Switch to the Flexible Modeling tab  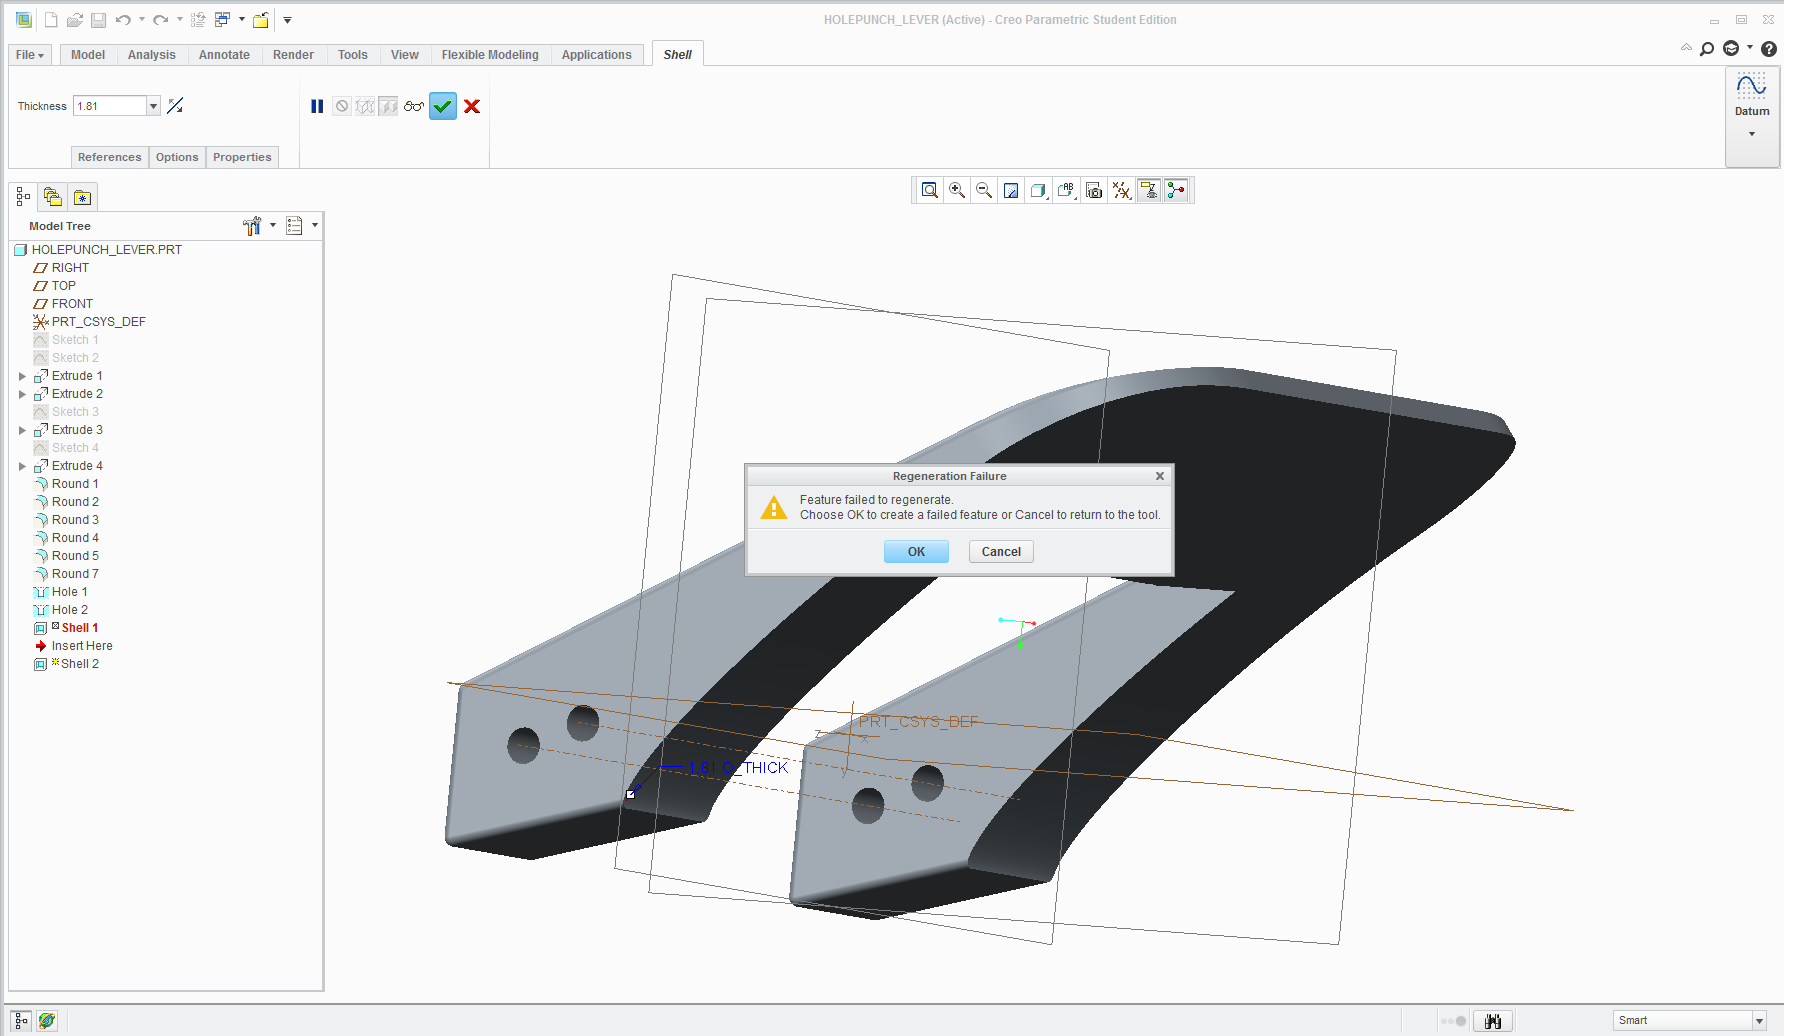pyautogui.click(x=490, y=55)
